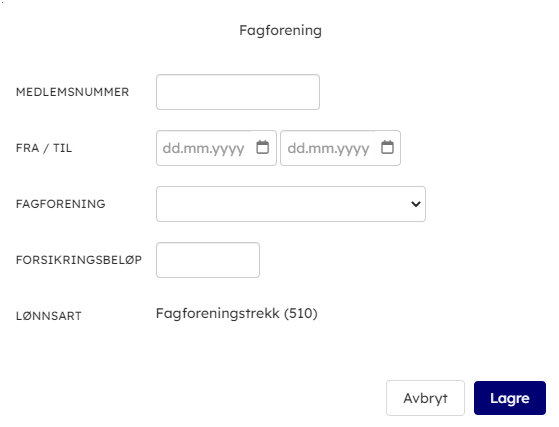Click the Avbryt button

click(425, 398)
